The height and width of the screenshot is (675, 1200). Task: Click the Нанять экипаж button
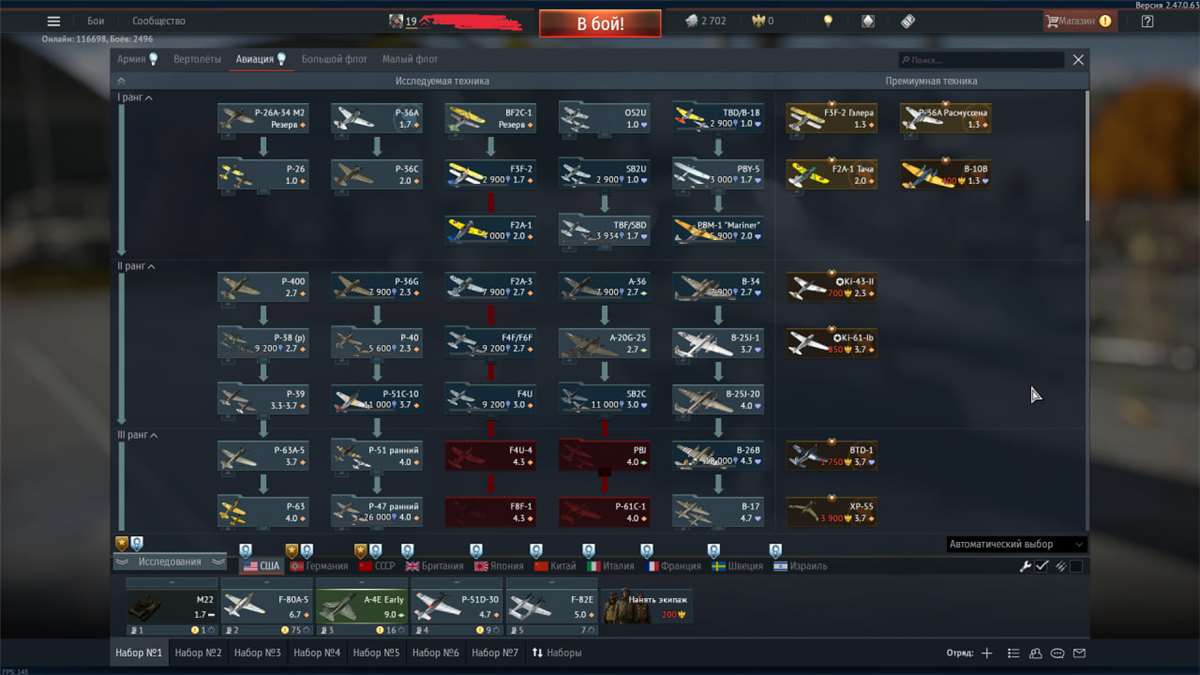646,605
